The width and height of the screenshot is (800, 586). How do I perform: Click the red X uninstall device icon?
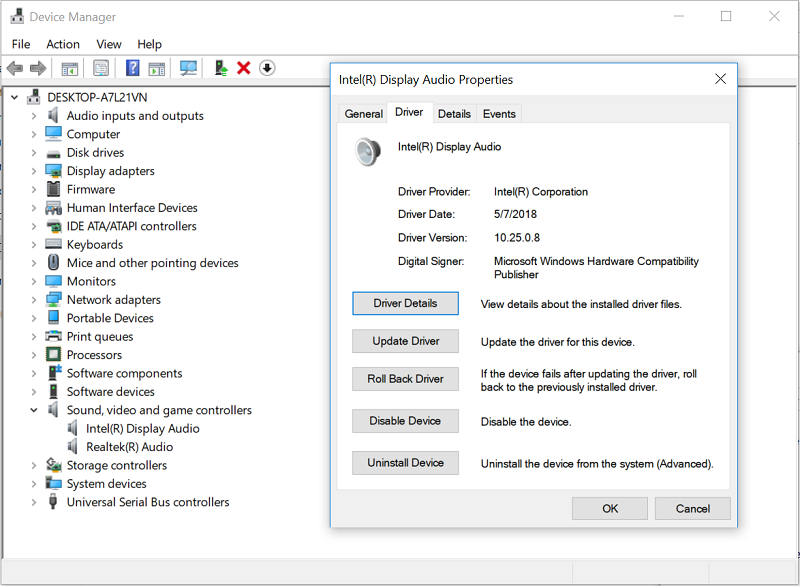click(244, 68)
